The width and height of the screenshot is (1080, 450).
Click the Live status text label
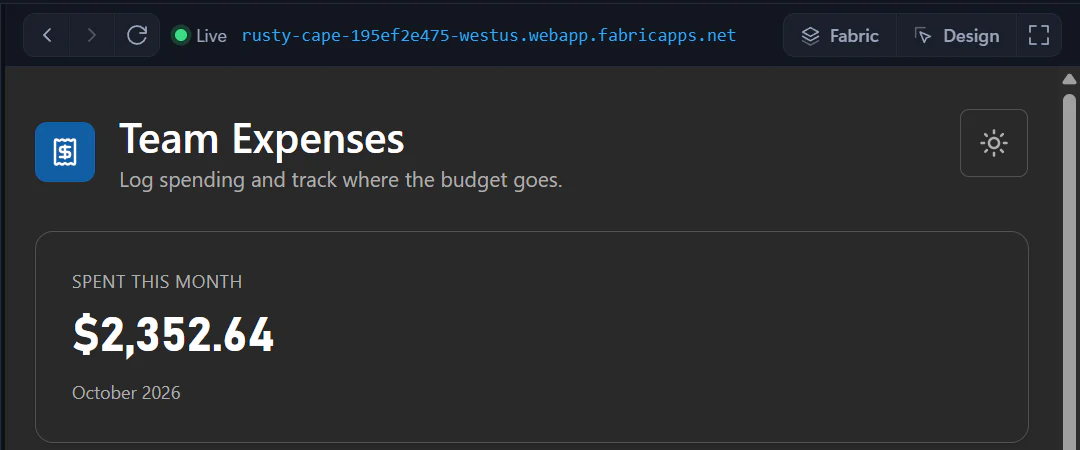(211, 36)
